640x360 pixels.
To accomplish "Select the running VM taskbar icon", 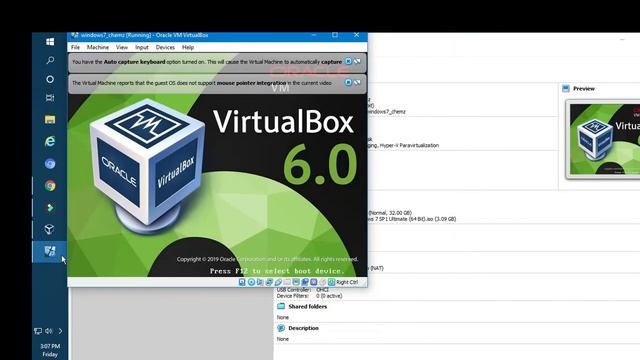I will coord(50,251).
